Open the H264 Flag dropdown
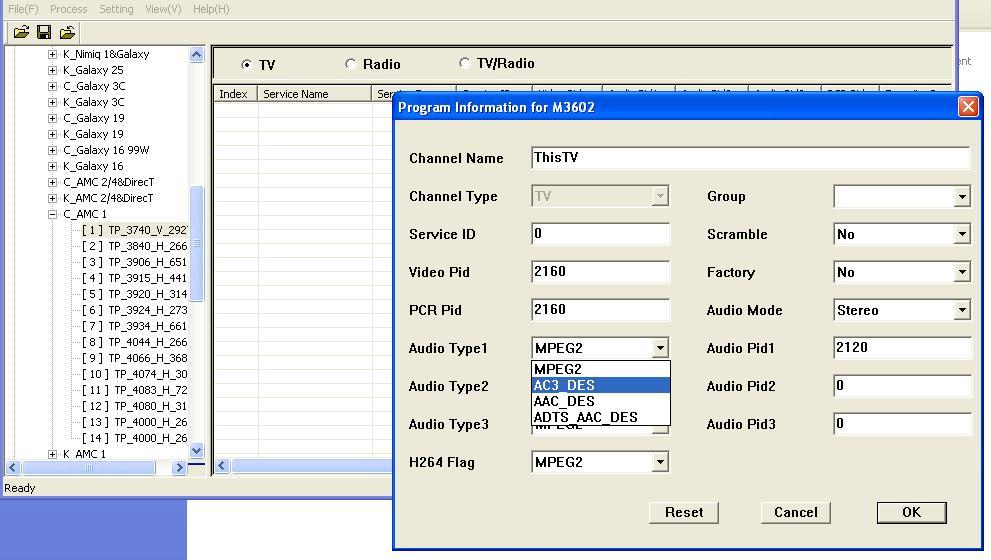 coord(660,462)
